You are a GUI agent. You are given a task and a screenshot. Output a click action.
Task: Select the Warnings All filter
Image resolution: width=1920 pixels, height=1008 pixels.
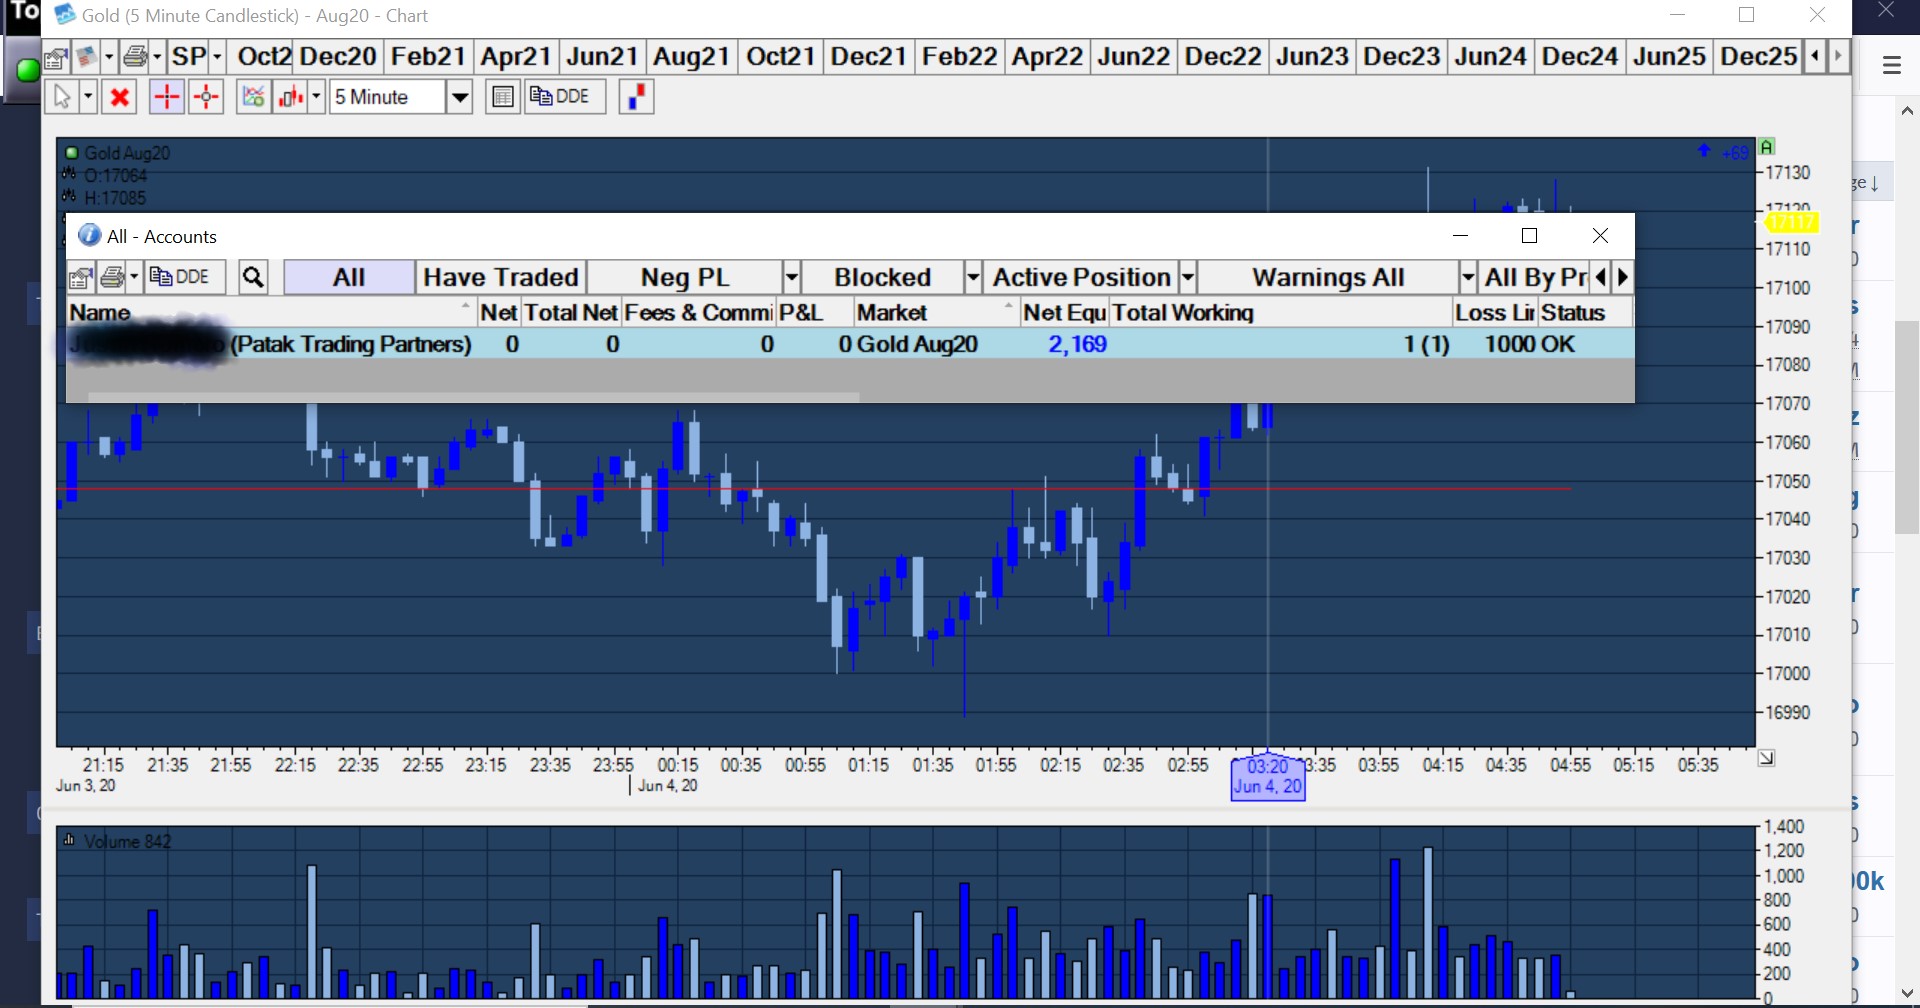(1328, 277)
